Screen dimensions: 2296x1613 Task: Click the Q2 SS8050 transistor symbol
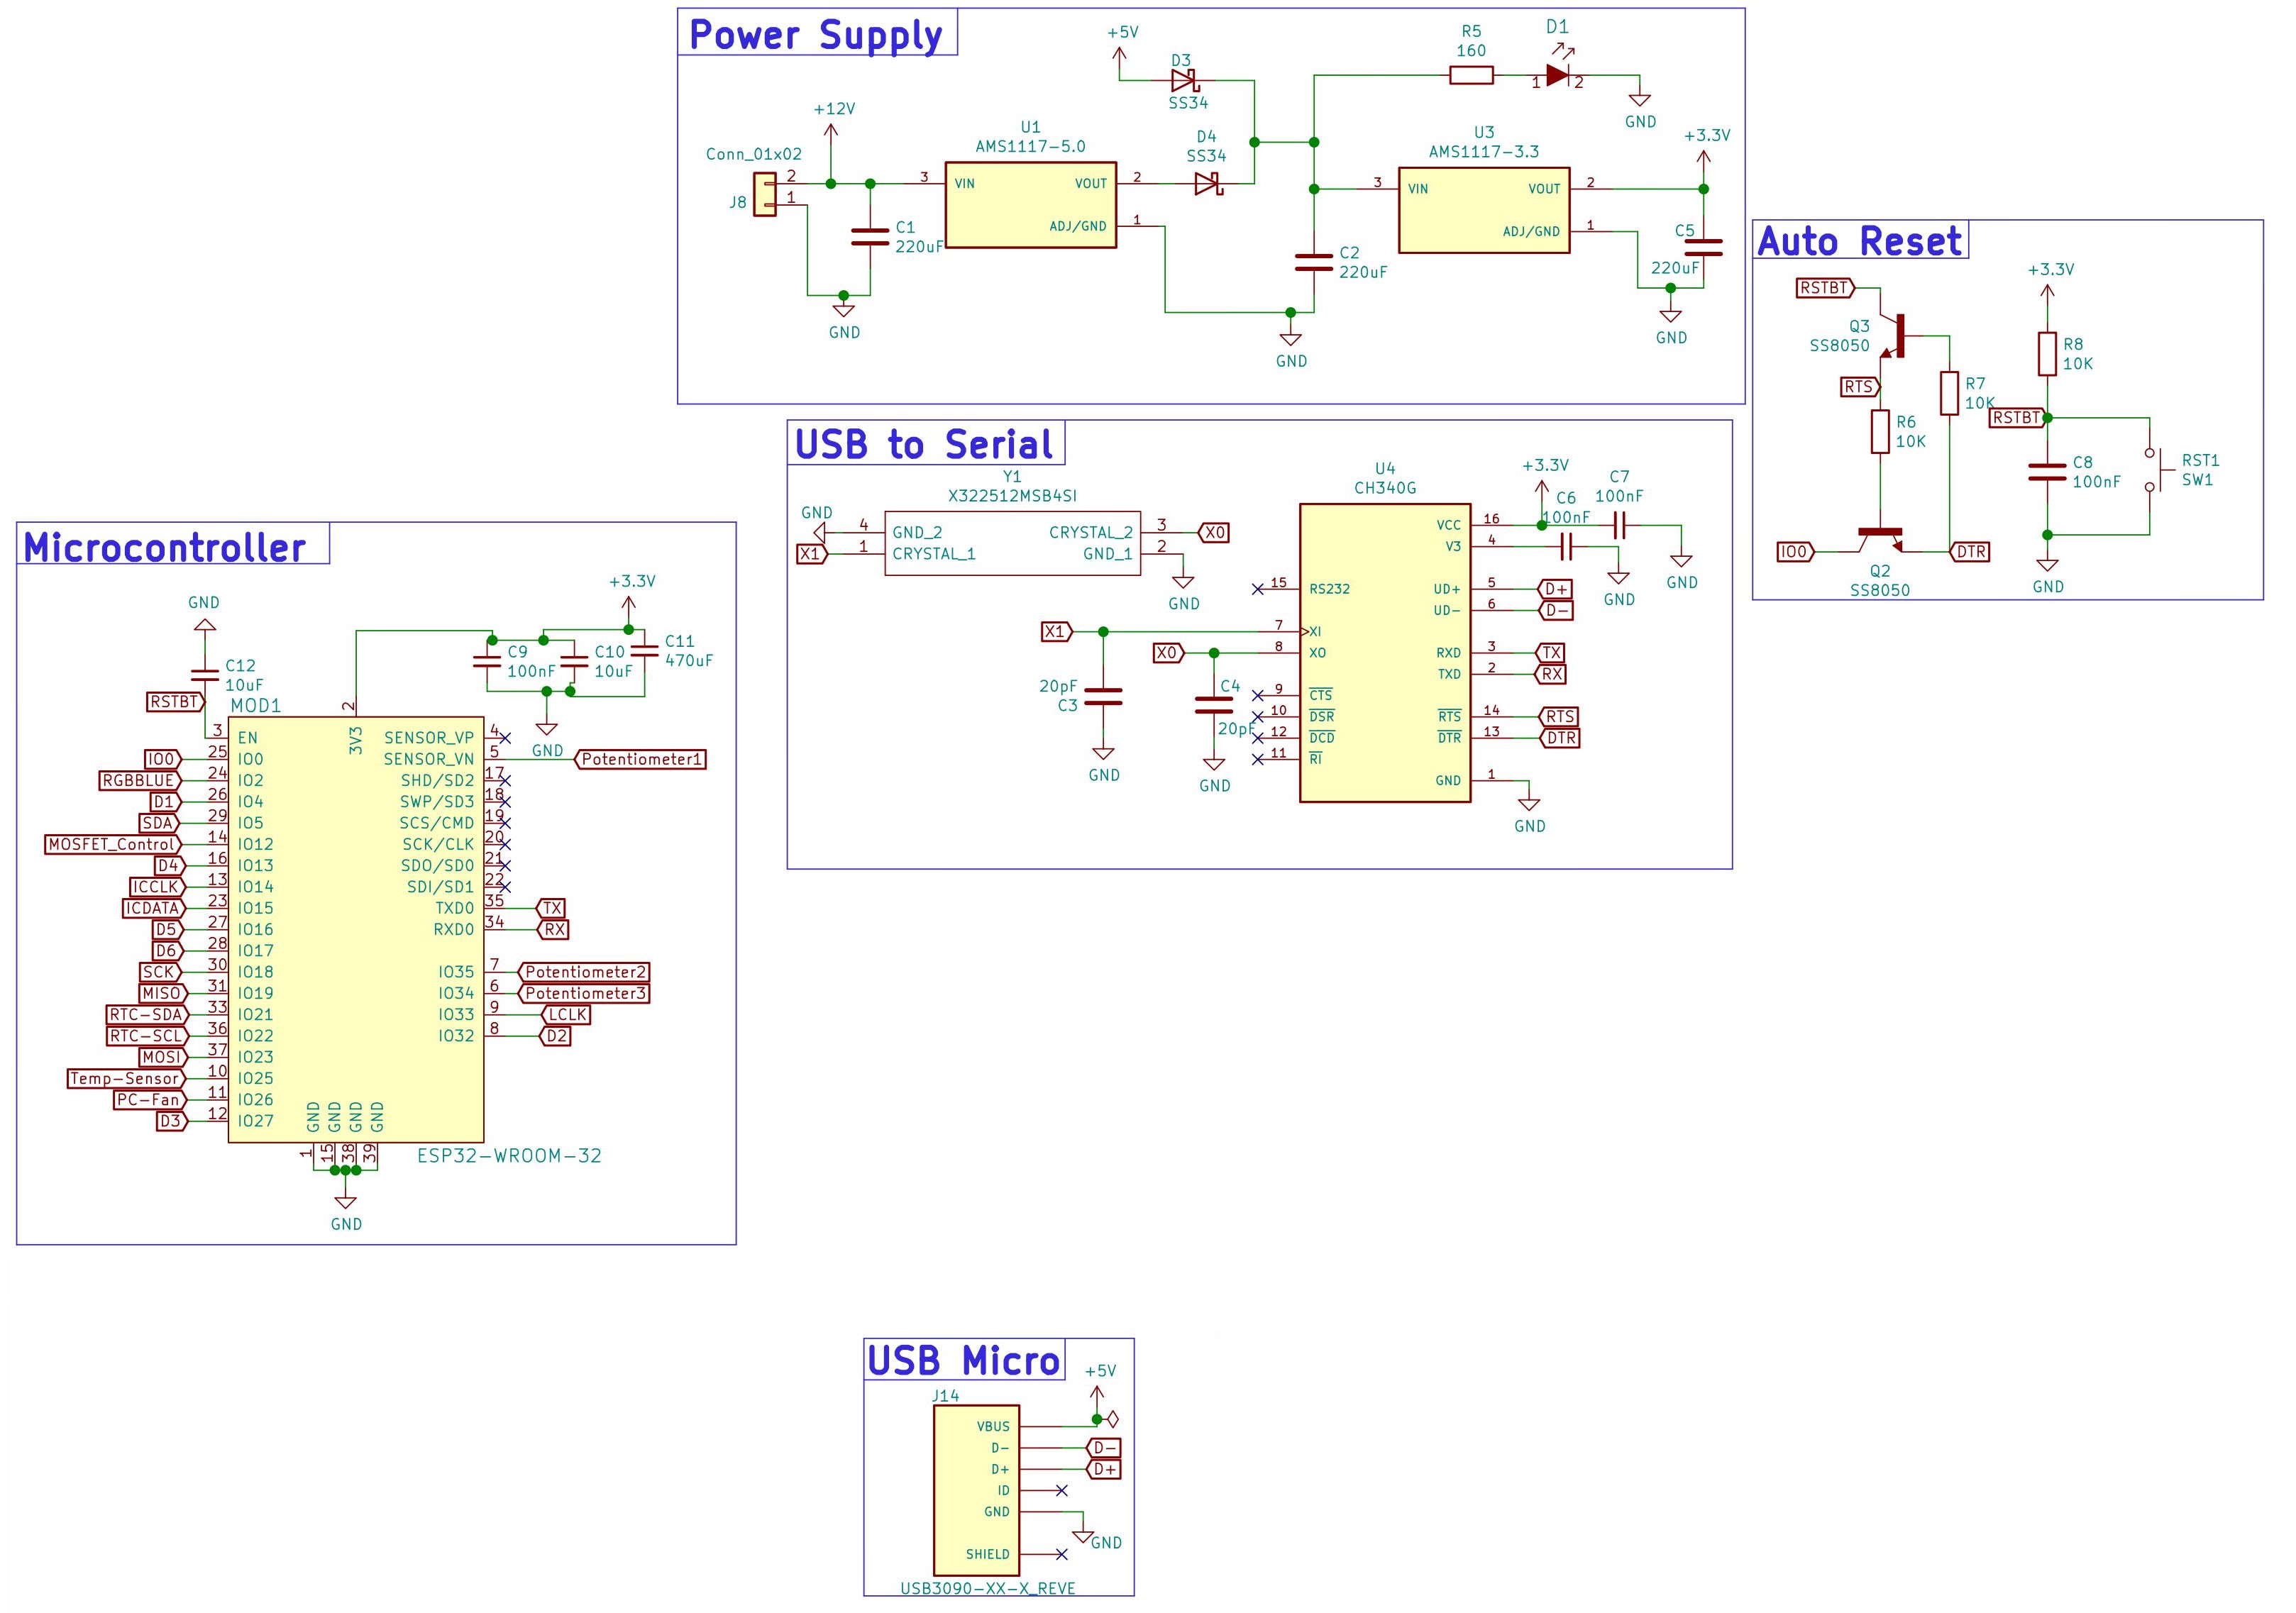[1880, 540]
